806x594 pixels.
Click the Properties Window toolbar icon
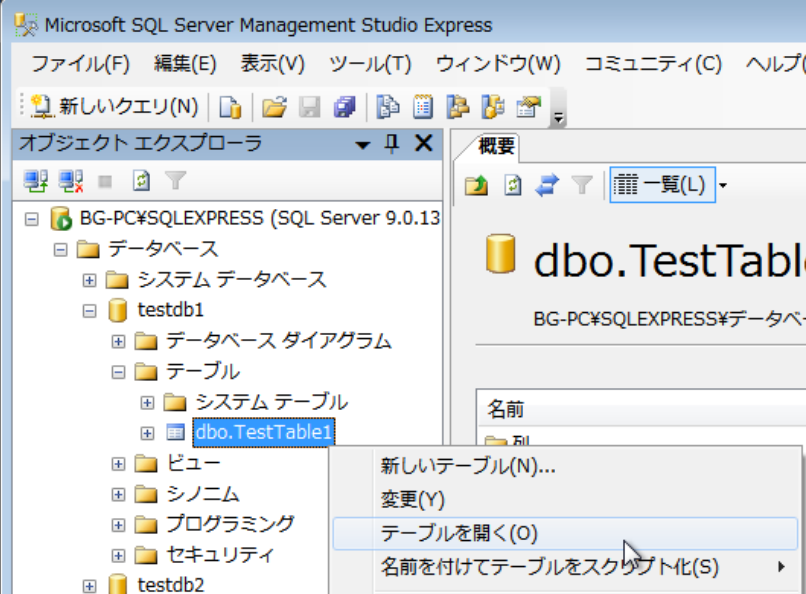528,107
